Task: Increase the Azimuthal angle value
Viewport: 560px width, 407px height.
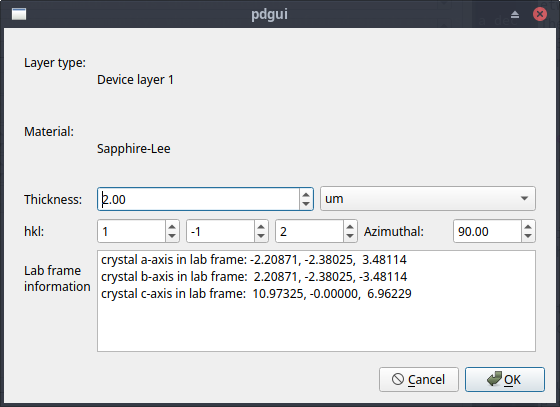Action: point(528,227)
